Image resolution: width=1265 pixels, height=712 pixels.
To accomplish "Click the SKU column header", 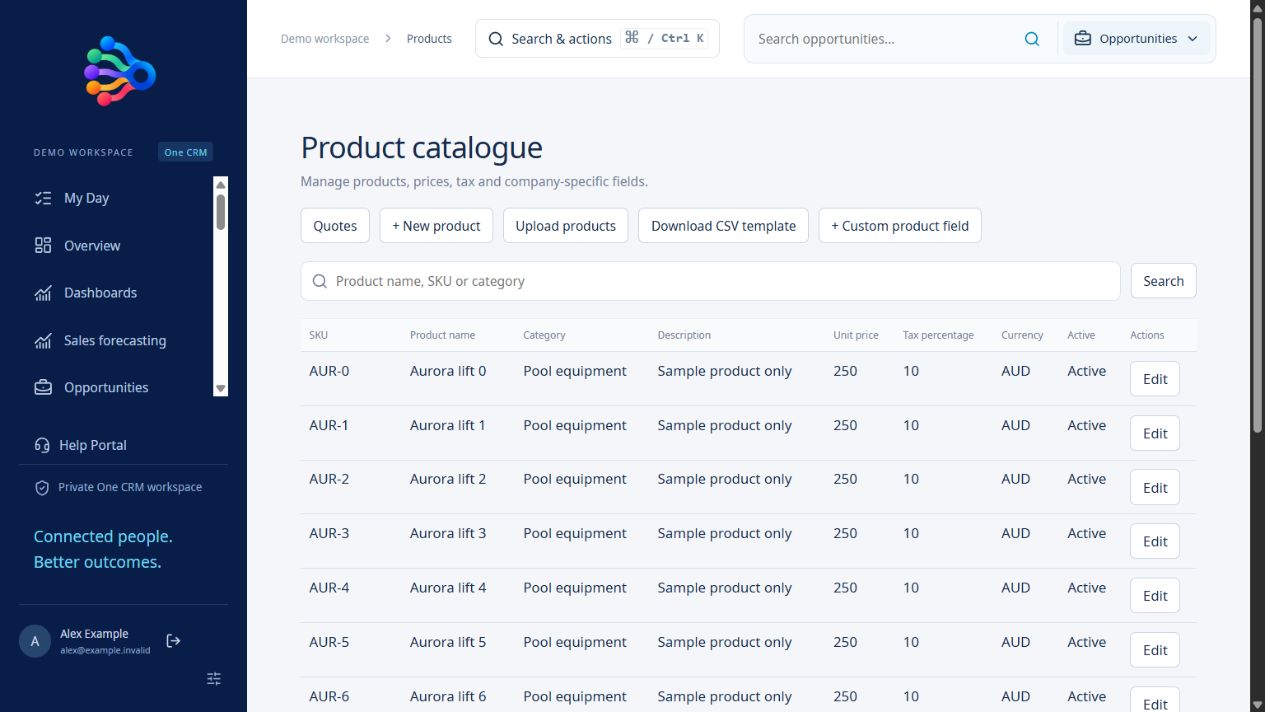I will [318, 335].
